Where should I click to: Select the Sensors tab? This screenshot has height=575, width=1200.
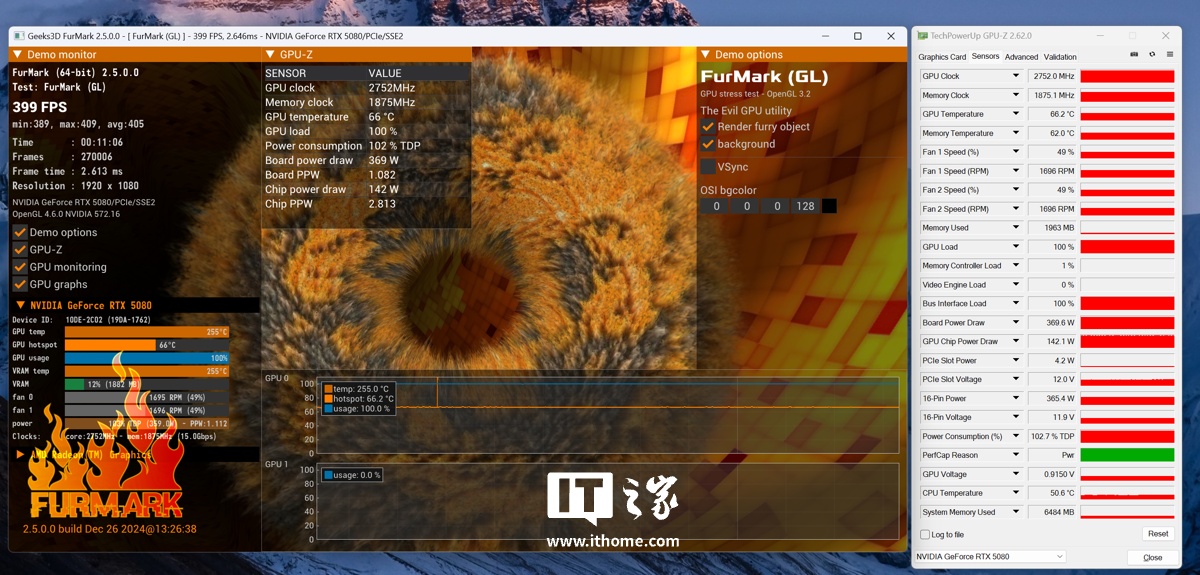(985, 57)
